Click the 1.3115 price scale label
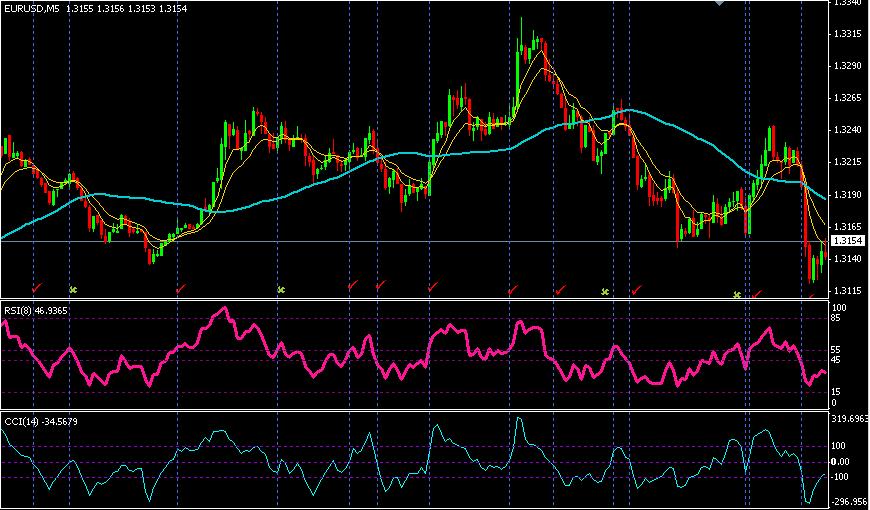This screenshot has width=870, height=510. (847, 291)
